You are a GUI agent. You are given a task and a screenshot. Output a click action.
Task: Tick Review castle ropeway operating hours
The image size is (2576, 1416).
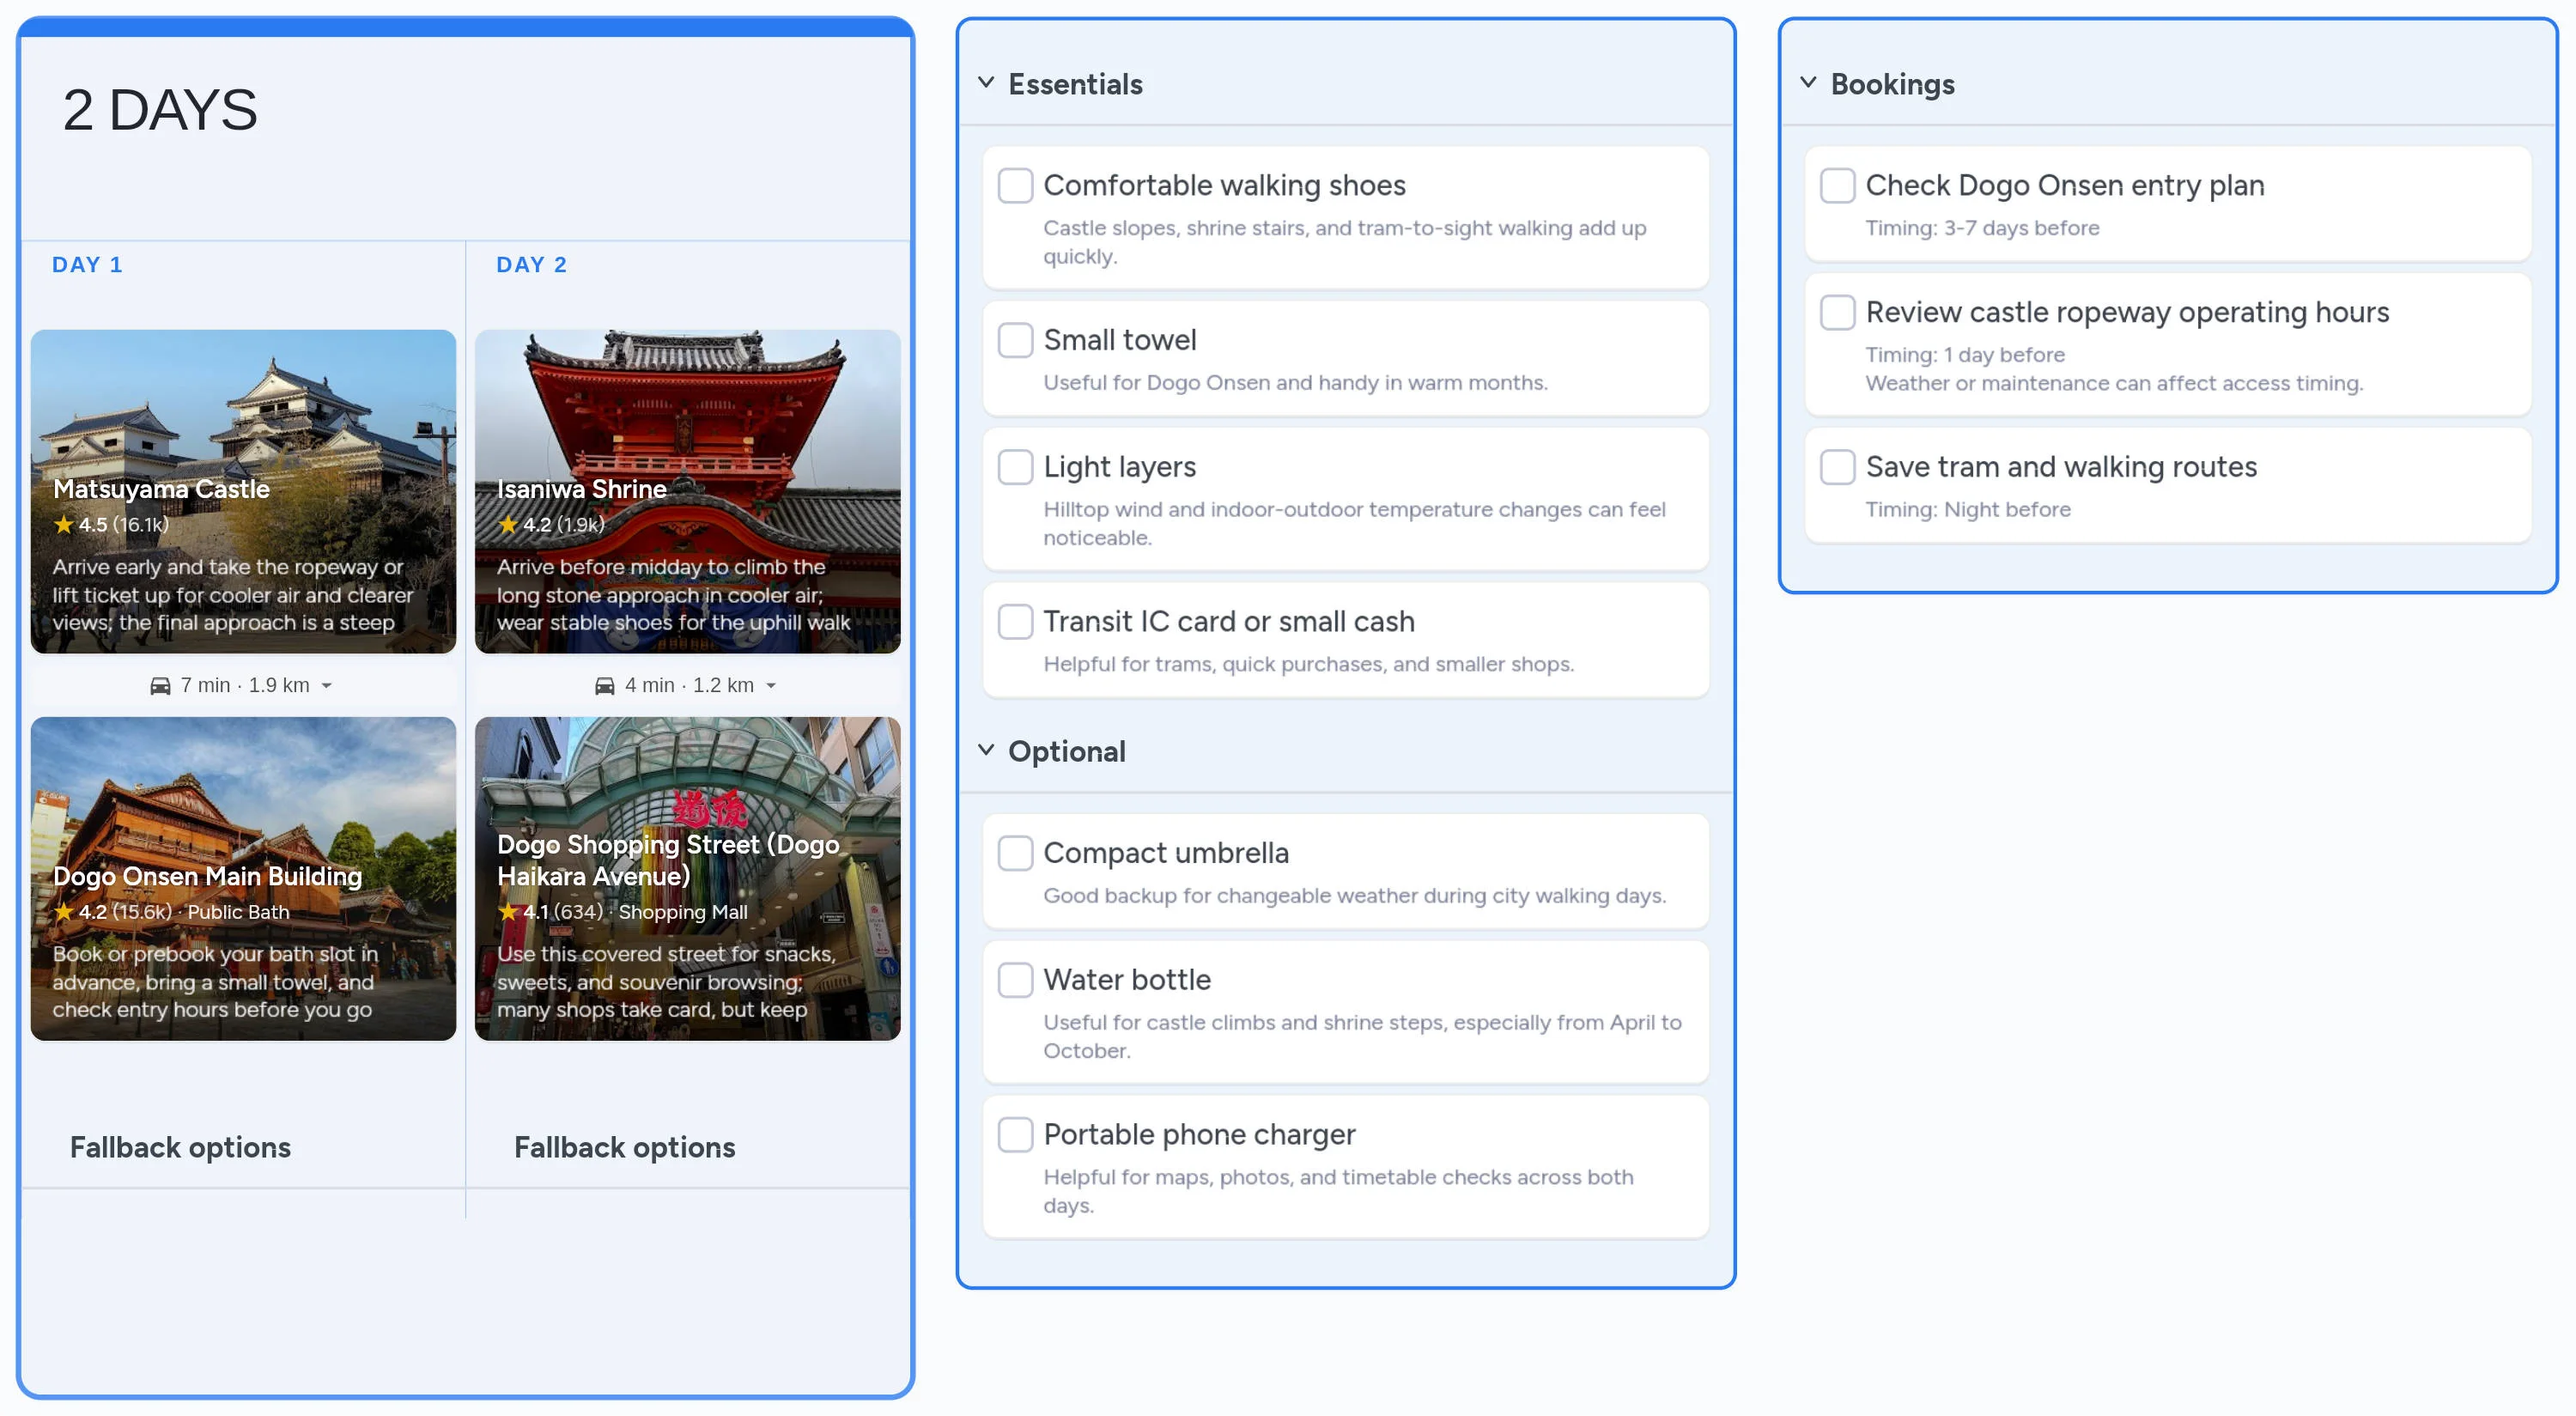pyautogui.click(x=1837, y=312)
